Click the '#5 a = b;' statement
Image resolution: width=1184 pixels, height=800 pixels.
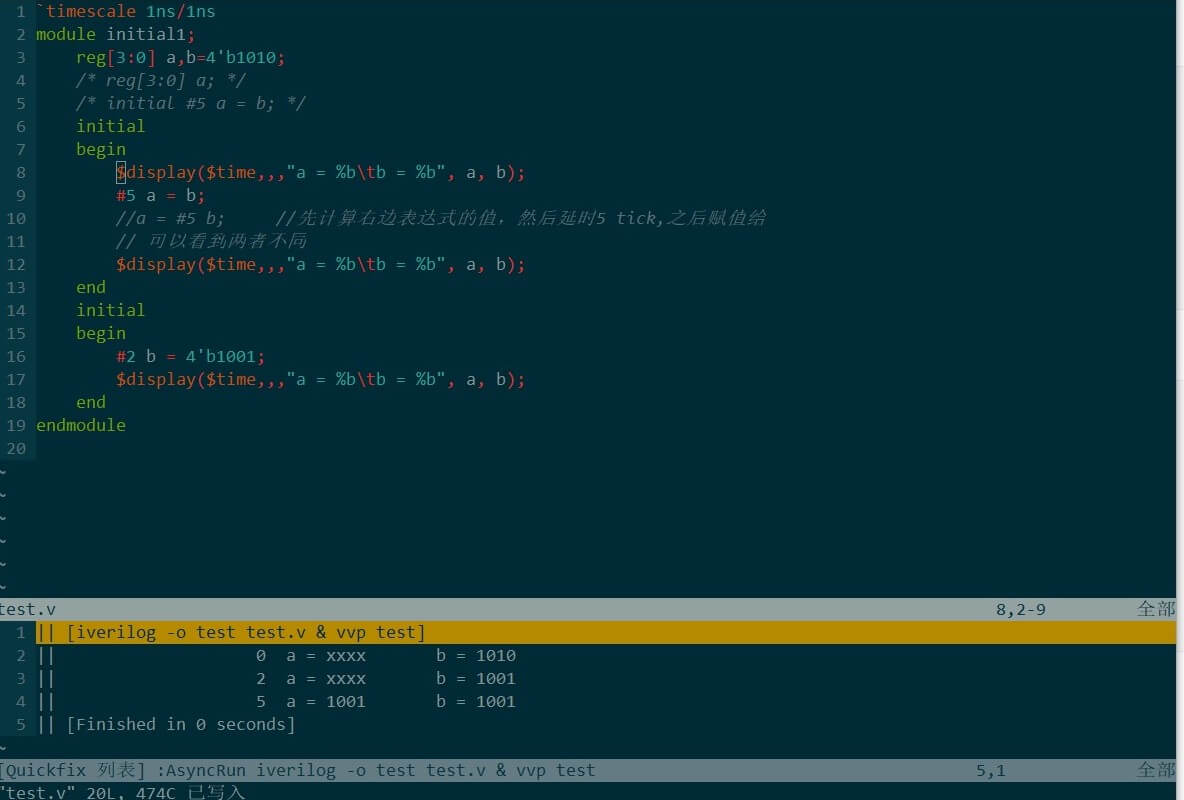point(160,196)
